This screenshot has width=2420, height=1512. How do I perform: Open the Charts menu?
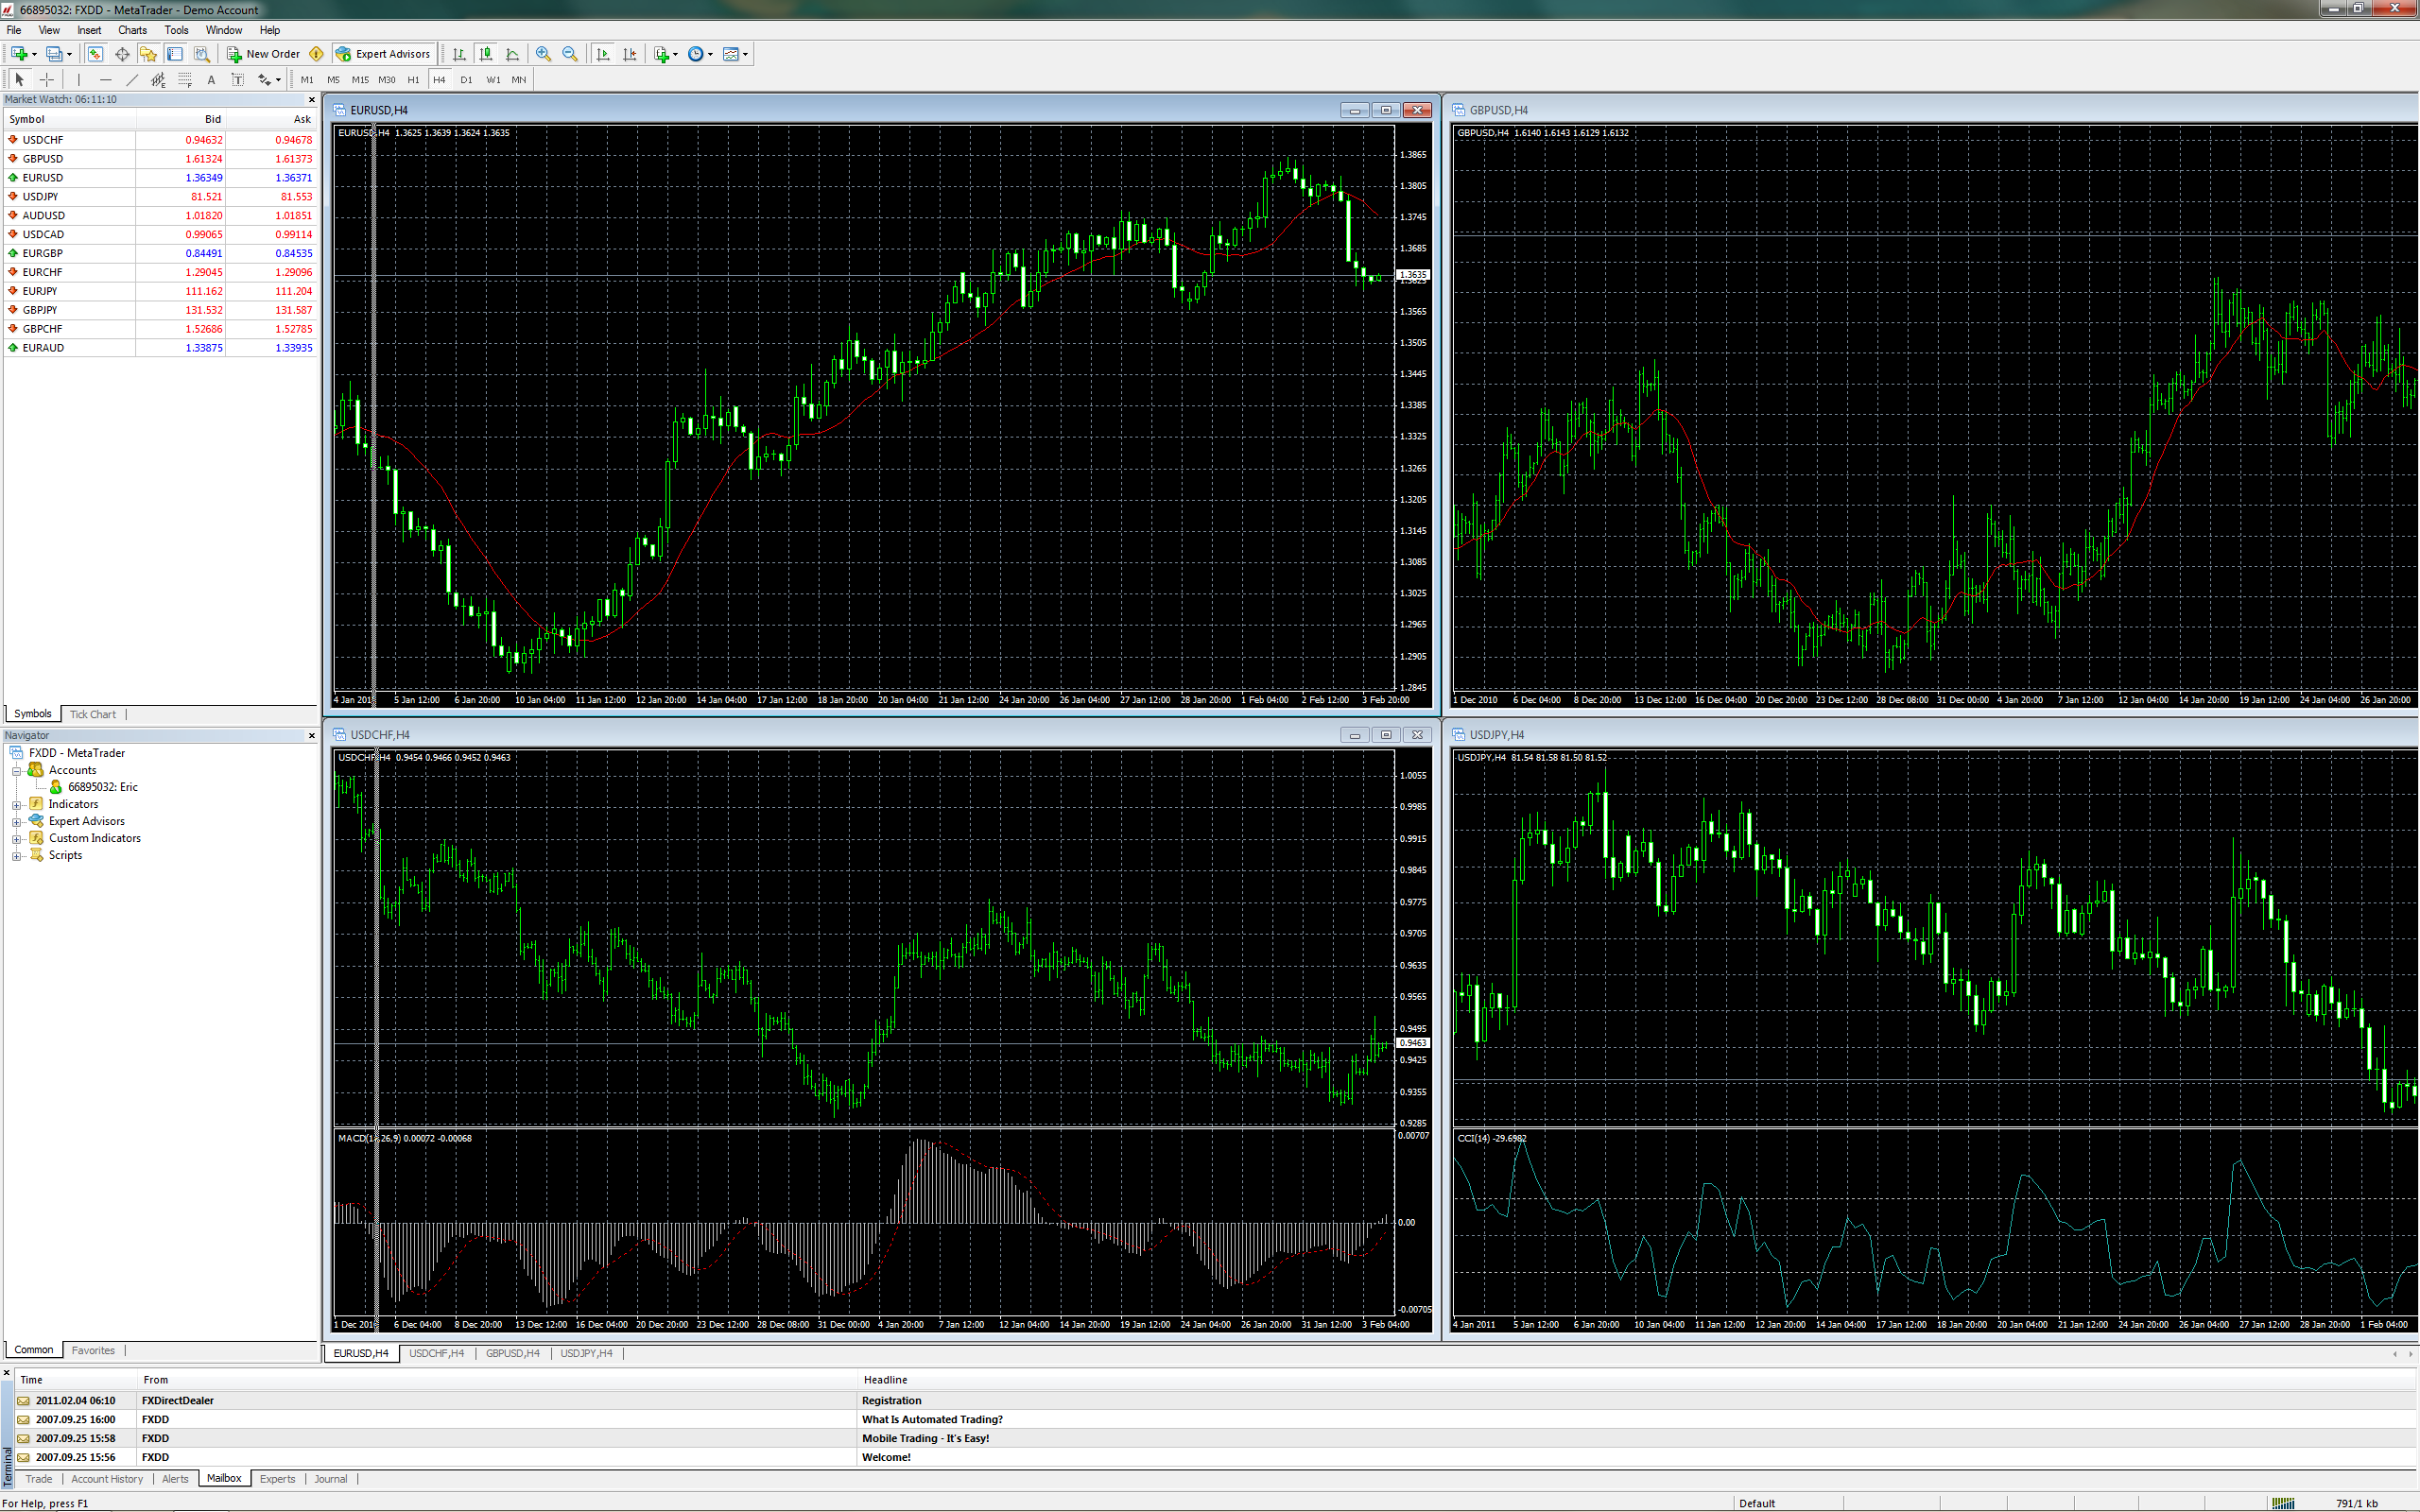[132, 30]
